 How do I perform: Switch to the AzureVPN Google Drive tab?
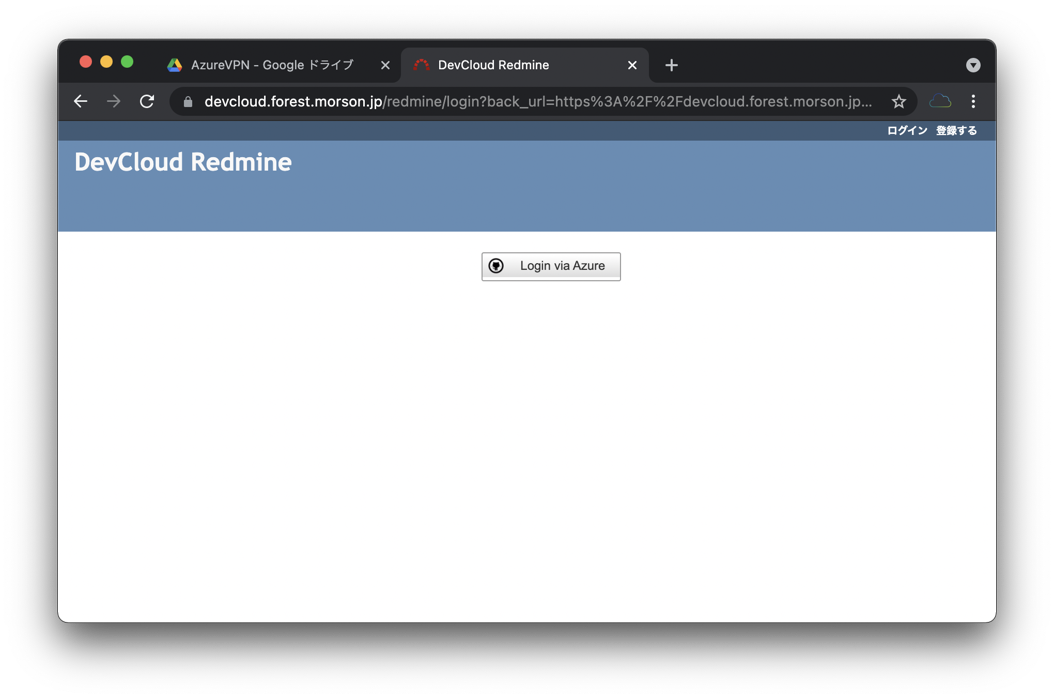270,65
